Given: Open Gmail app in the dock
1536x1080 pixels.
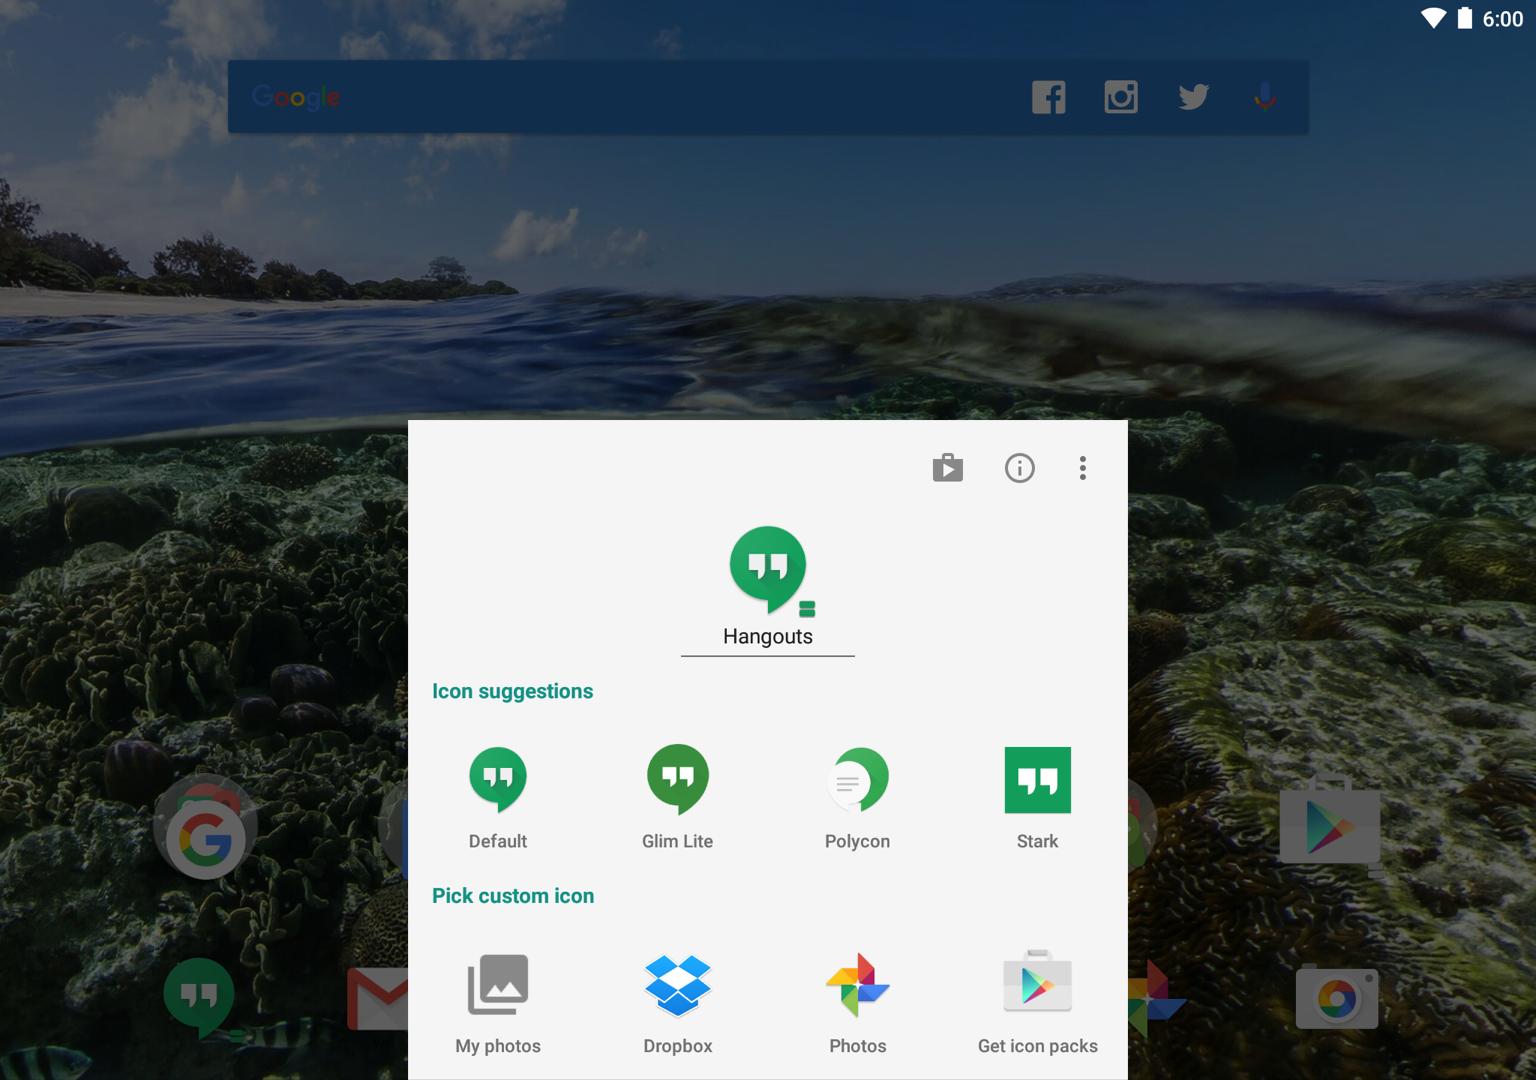Looking at the screenshot, I should point(378,997).
